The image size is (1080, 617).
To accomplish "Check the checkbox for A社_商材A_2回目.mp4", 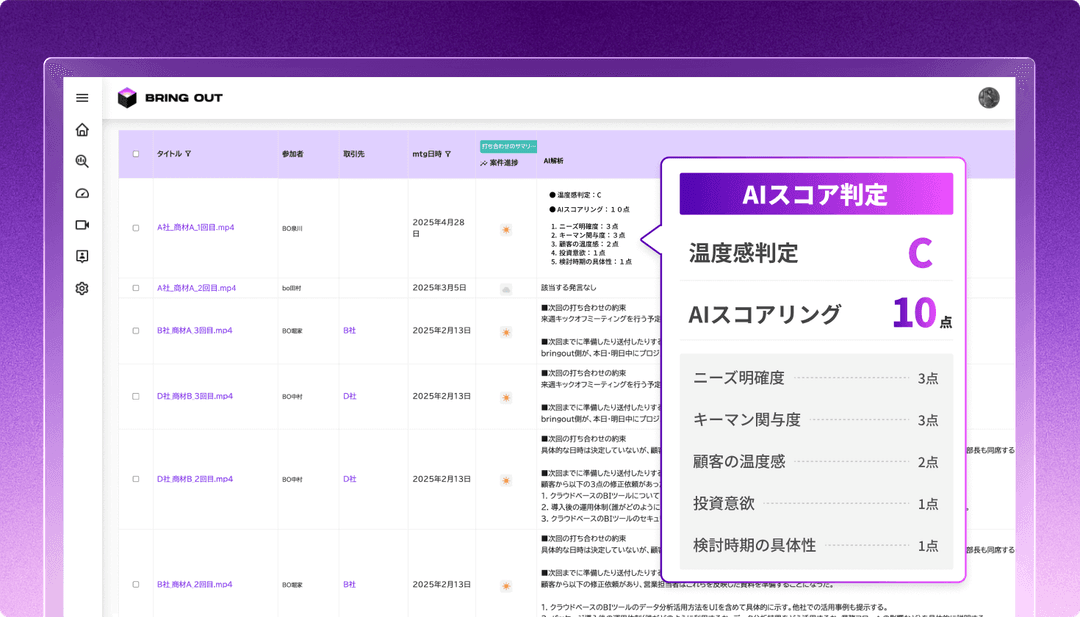I will [137, 287].
